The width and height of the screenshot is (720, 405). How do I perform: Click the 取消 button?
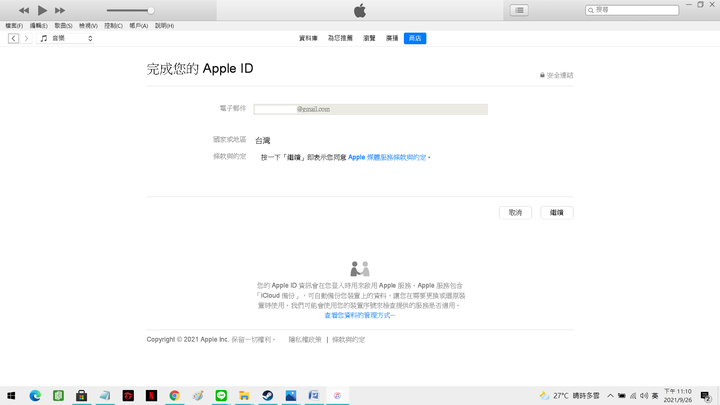515,213
